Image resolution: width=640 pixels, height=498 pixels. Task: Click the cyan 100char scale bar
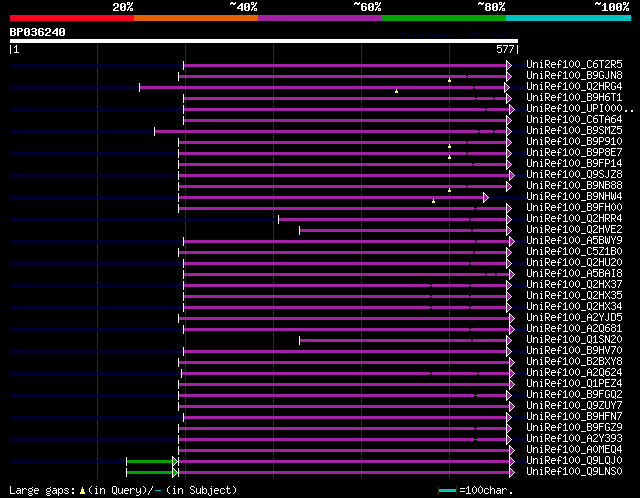coord(447,490)
